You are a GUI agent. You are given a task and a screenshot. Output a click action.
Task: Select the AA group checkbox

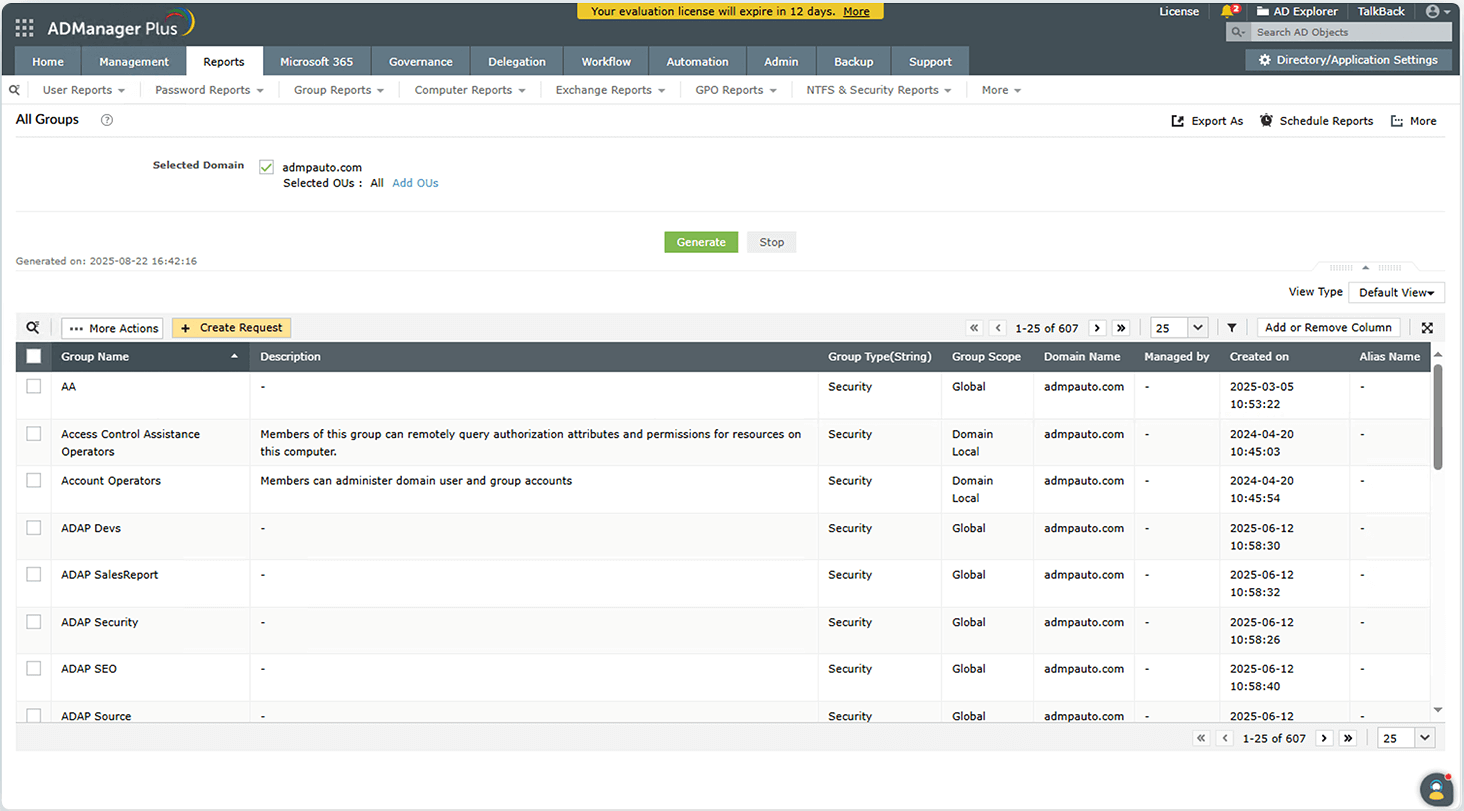click(x=34, y=386)
